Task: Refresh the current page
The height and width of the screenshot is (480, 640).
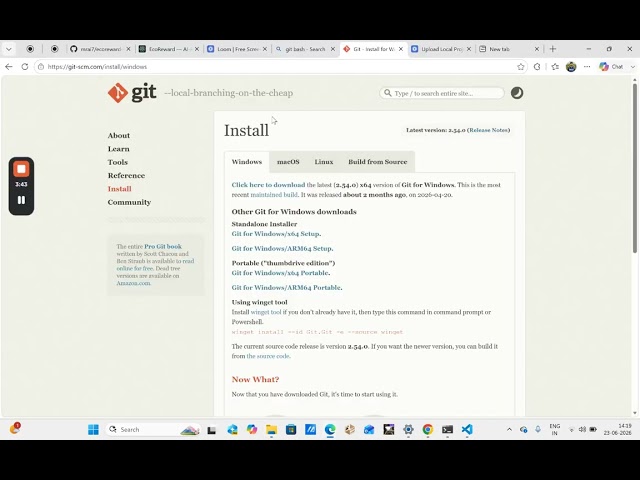Action: tap(24, 67)
